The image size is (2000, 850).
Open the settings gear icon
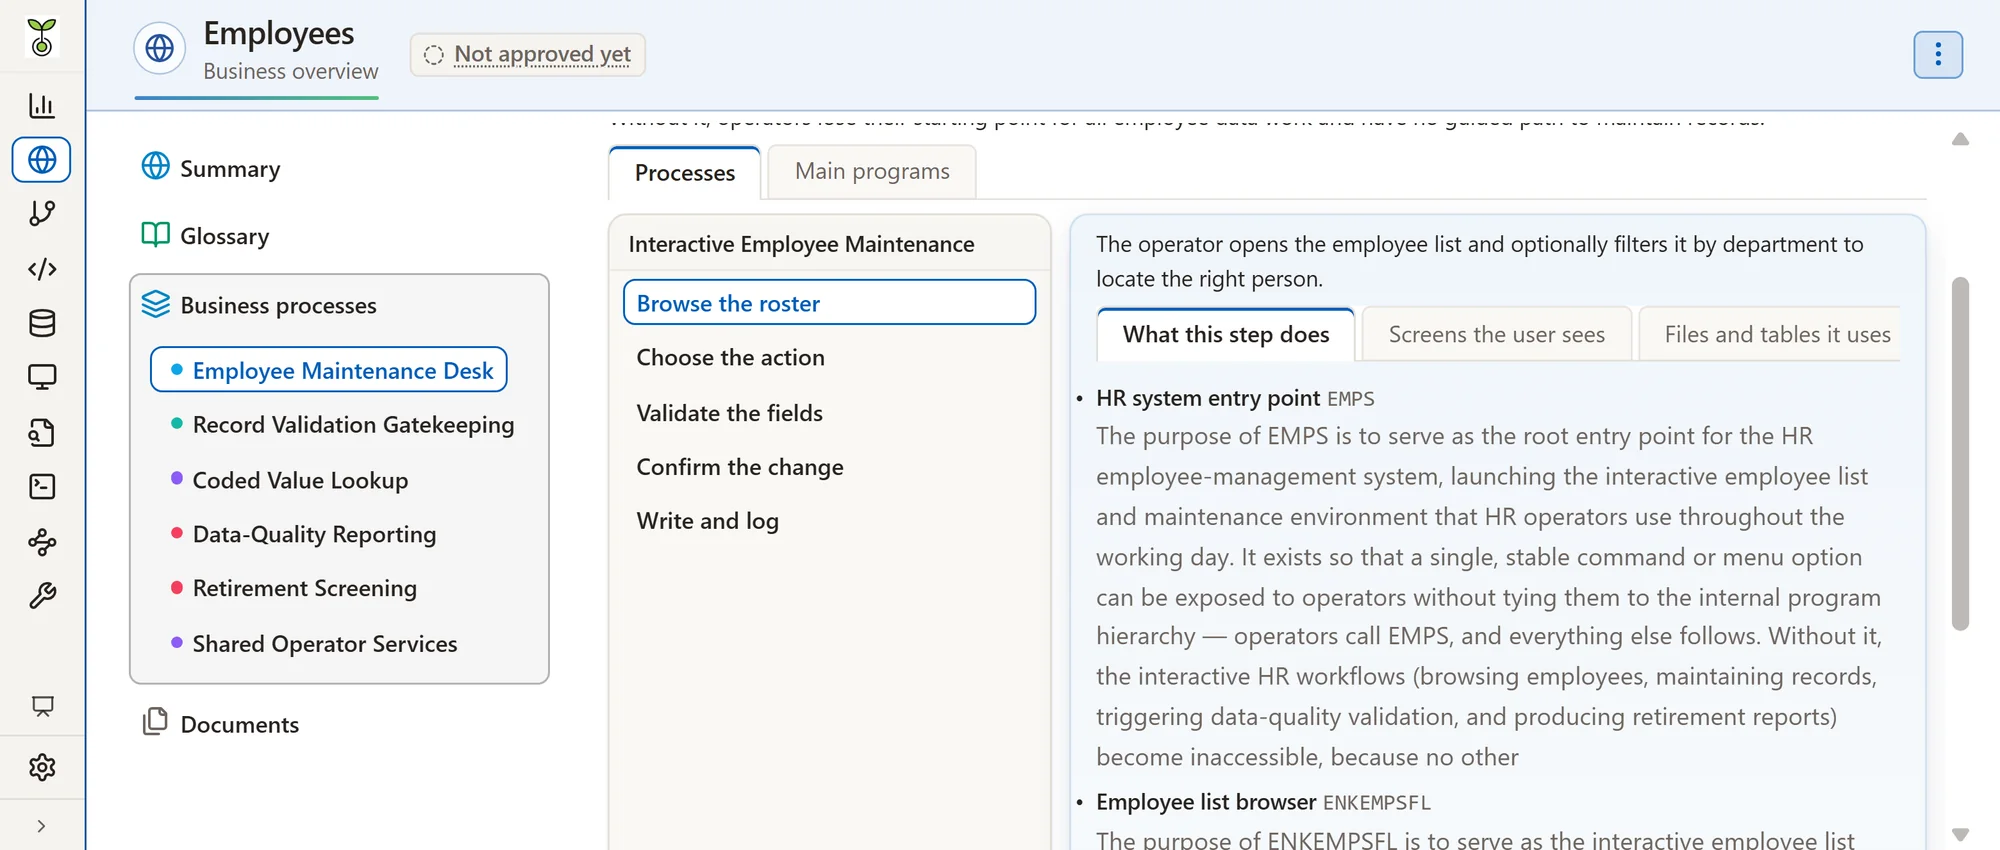42,767
